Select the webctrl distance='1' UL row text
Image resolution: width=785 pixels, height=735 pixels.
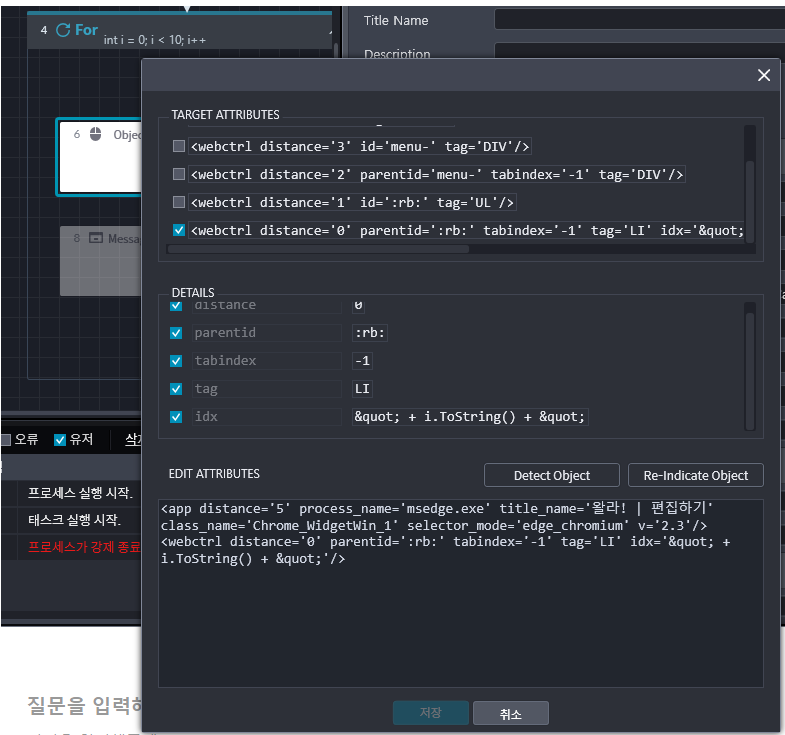coord(352,202)
